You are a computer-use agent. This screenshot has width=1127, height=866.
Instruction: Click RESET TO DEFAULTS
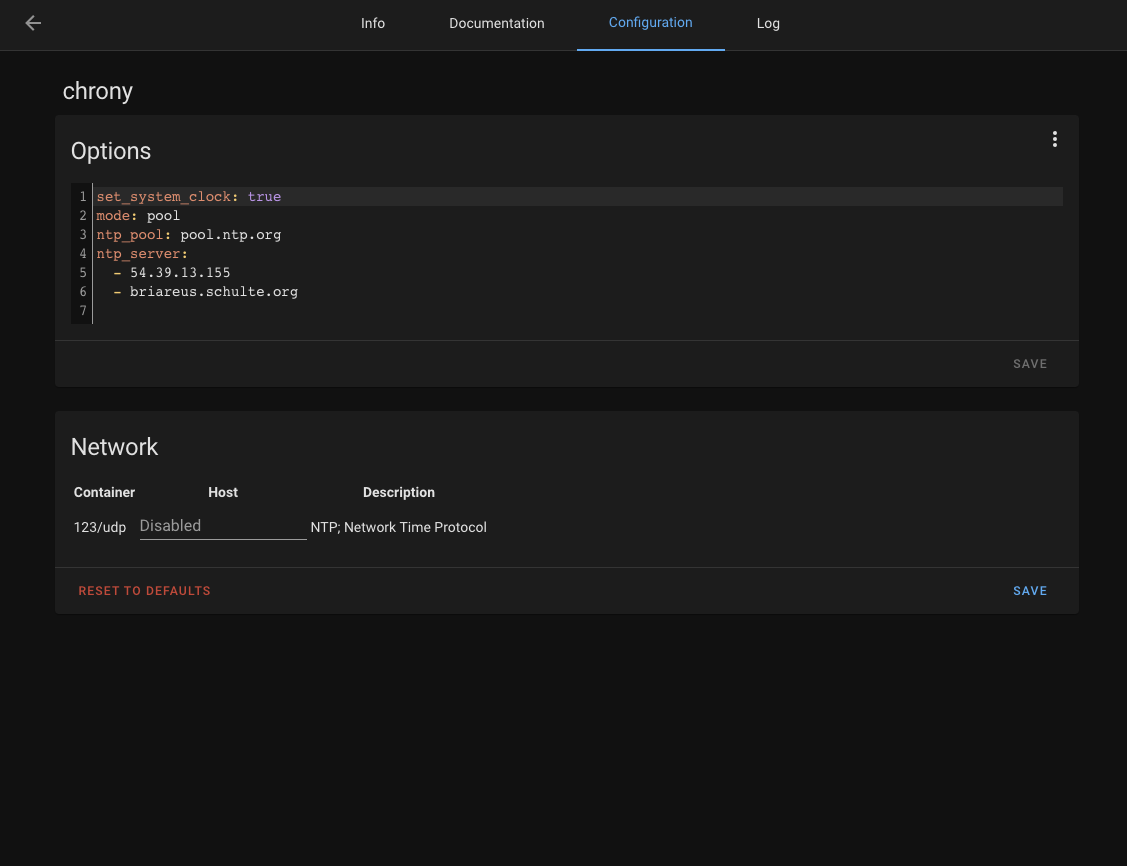(x=144, y=591)
